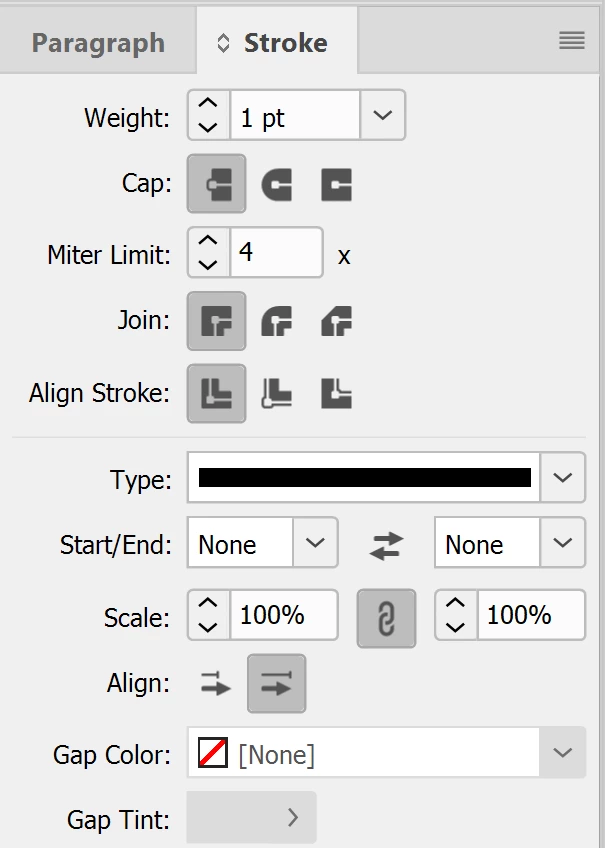Open the End arrowhead dropdown
Viewport: 605px width, 848px height.
coord(562,543)
